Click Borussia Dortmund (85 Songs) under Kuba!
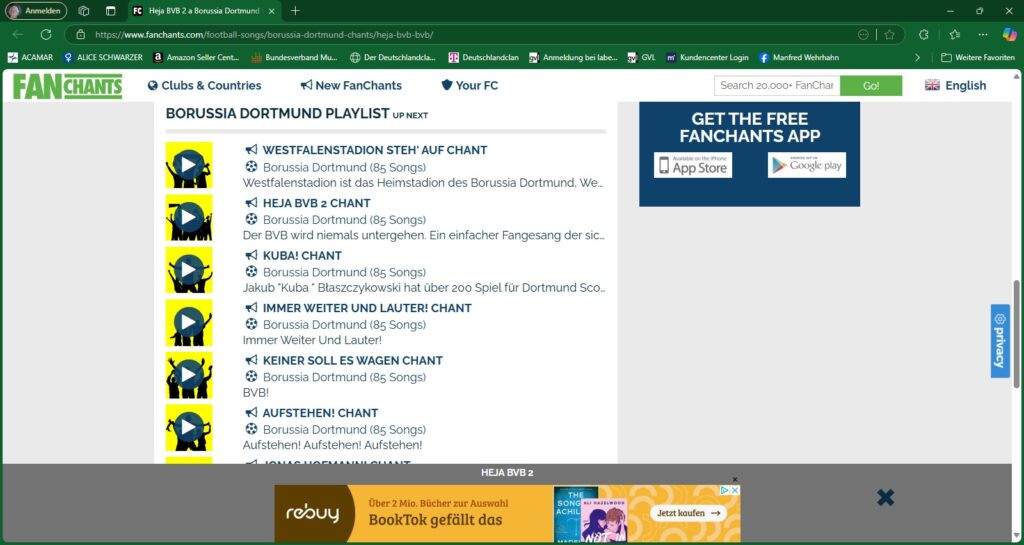The width and height of the screenshot is (1024, 545). coord(344,272)
